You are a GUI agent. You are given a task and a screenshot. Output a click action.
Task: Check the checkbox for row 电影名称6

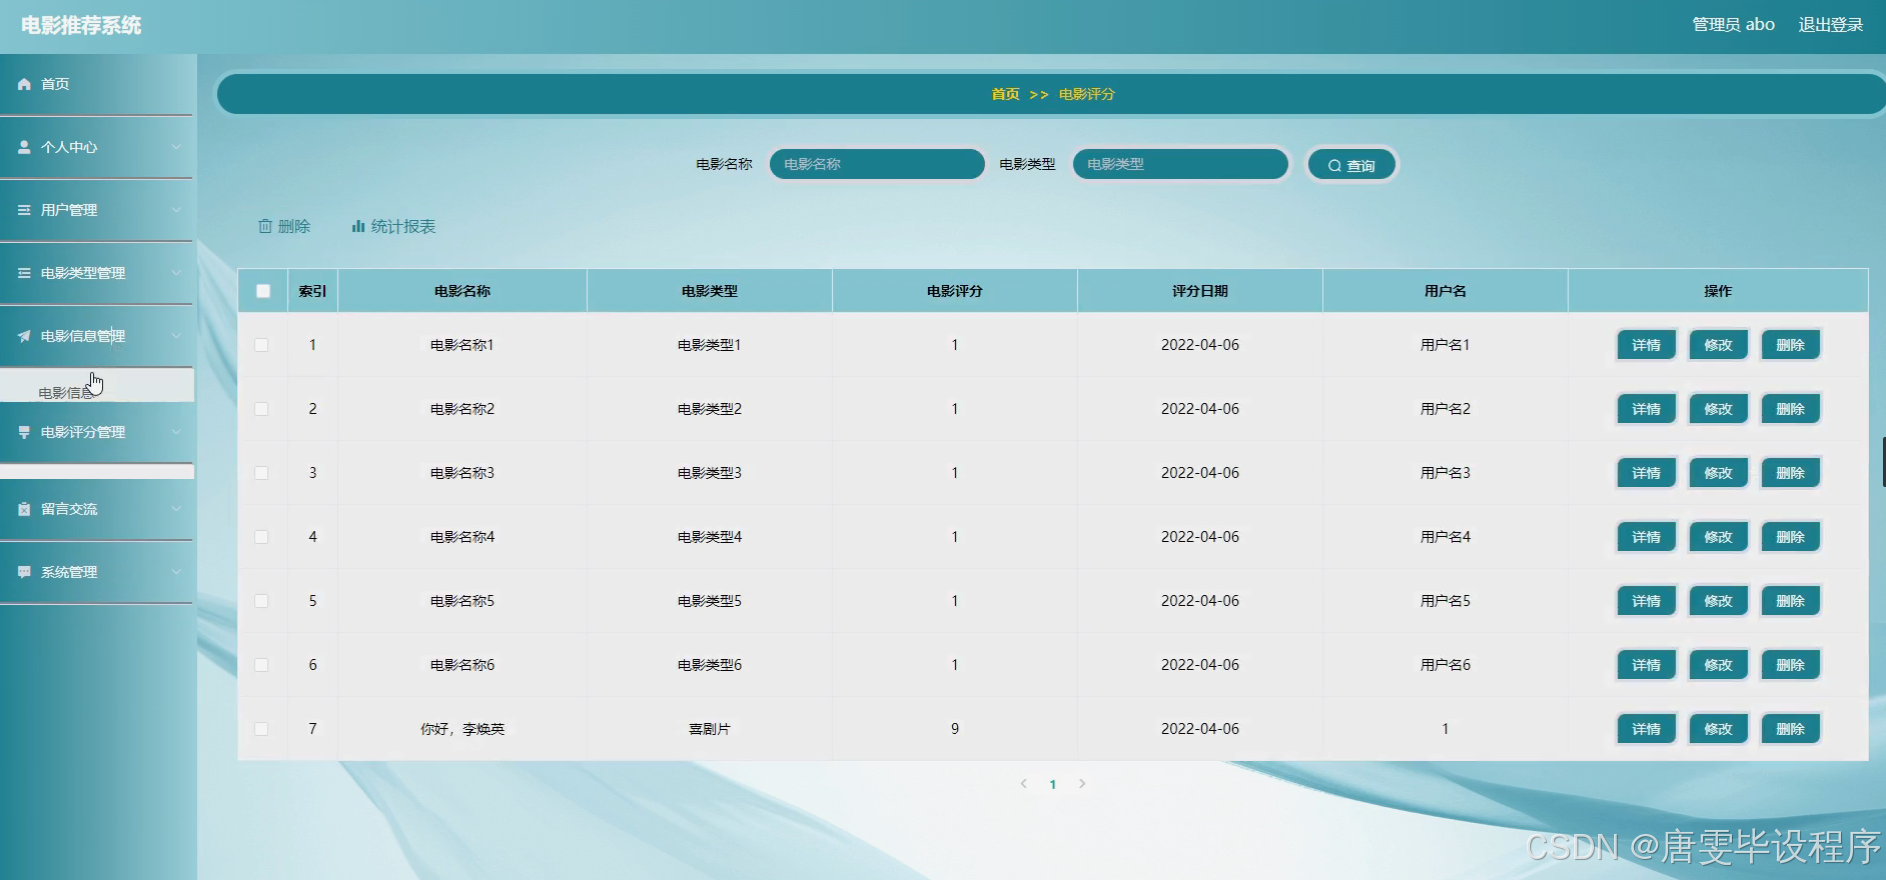tap(262, 665)
